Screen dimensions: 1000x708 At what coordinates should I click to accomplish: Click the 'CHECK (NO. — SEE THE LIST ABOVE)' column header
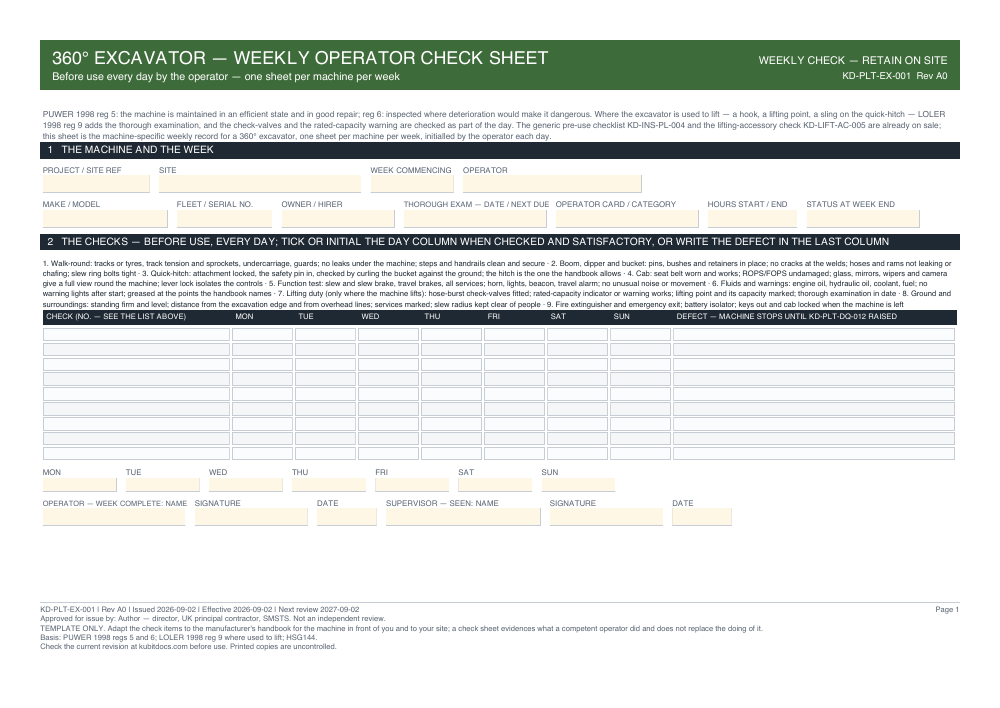pyautogui.click(x=116, y=316)
